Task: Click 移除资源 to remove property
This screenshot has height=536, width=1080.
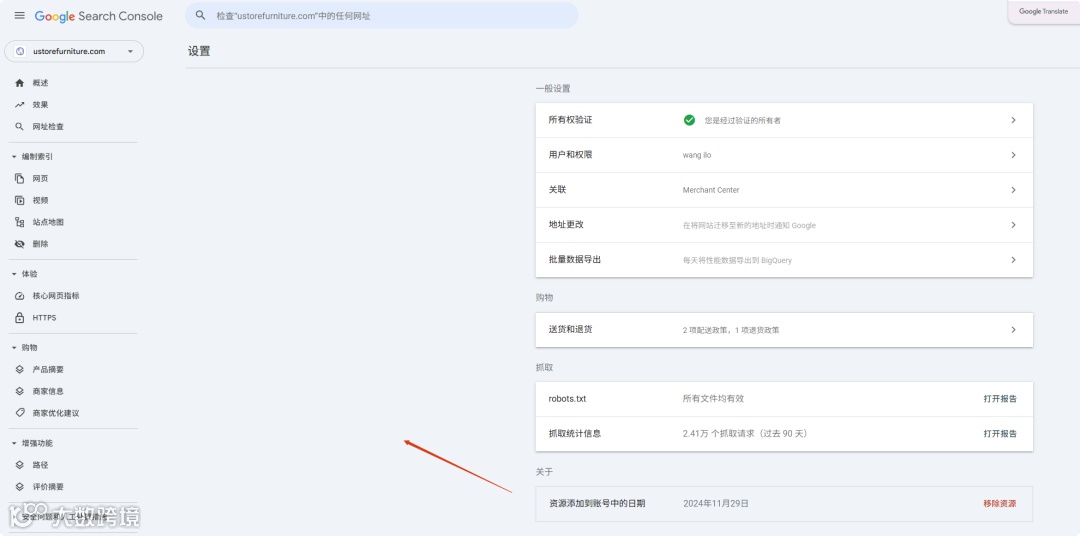Action: [x=999, y=504]
